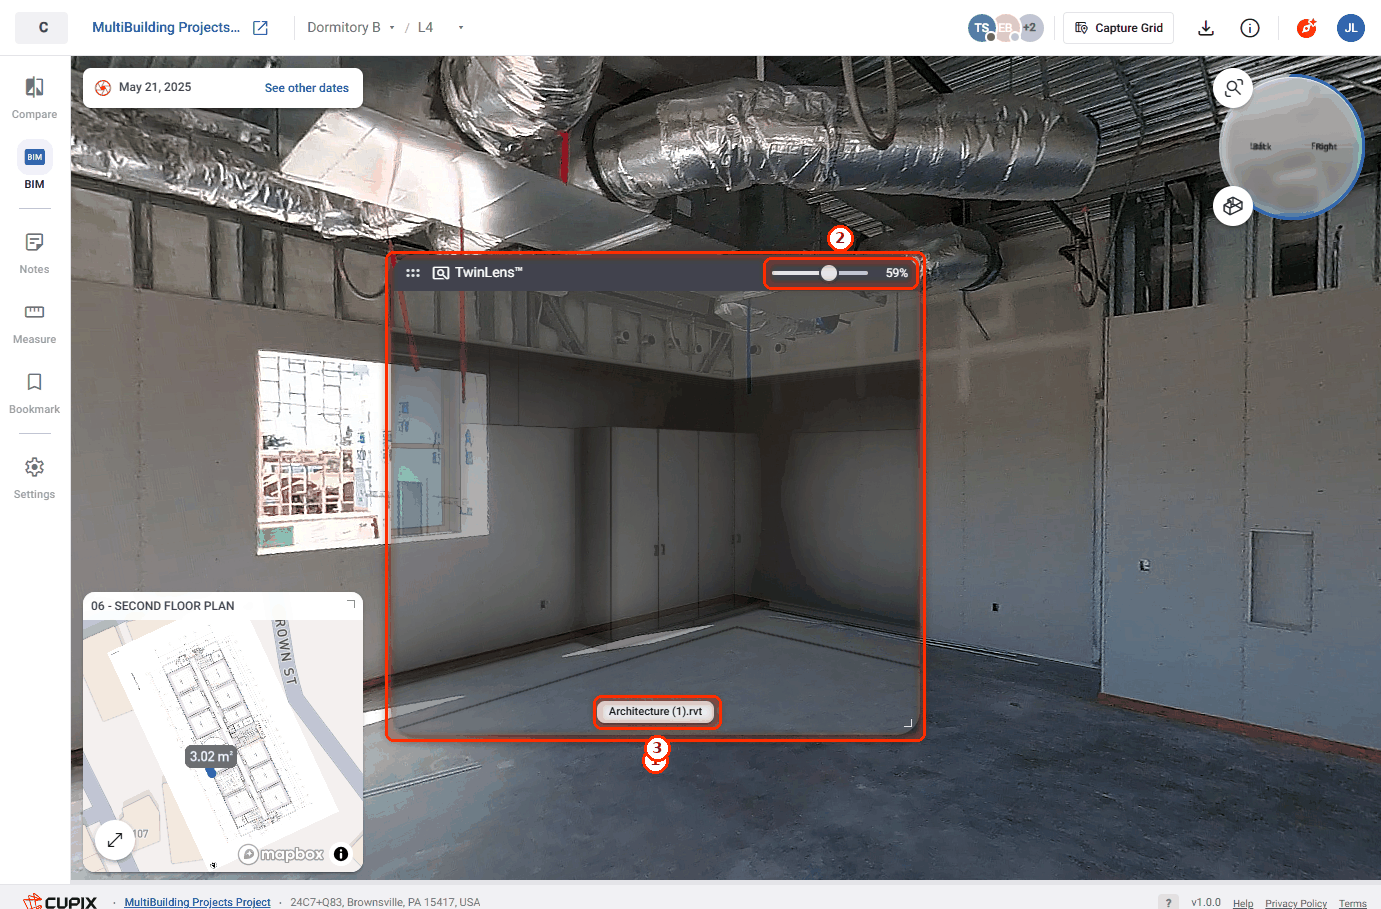Open the information icon in header
Image resolution: width=1381 pixels, height=909 pixels.
1250,28
